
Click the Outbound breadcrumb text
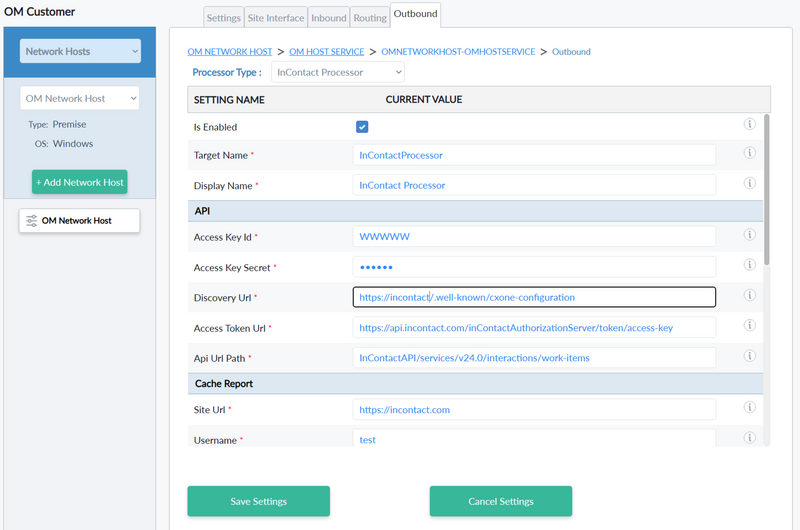tap(571, 52)
